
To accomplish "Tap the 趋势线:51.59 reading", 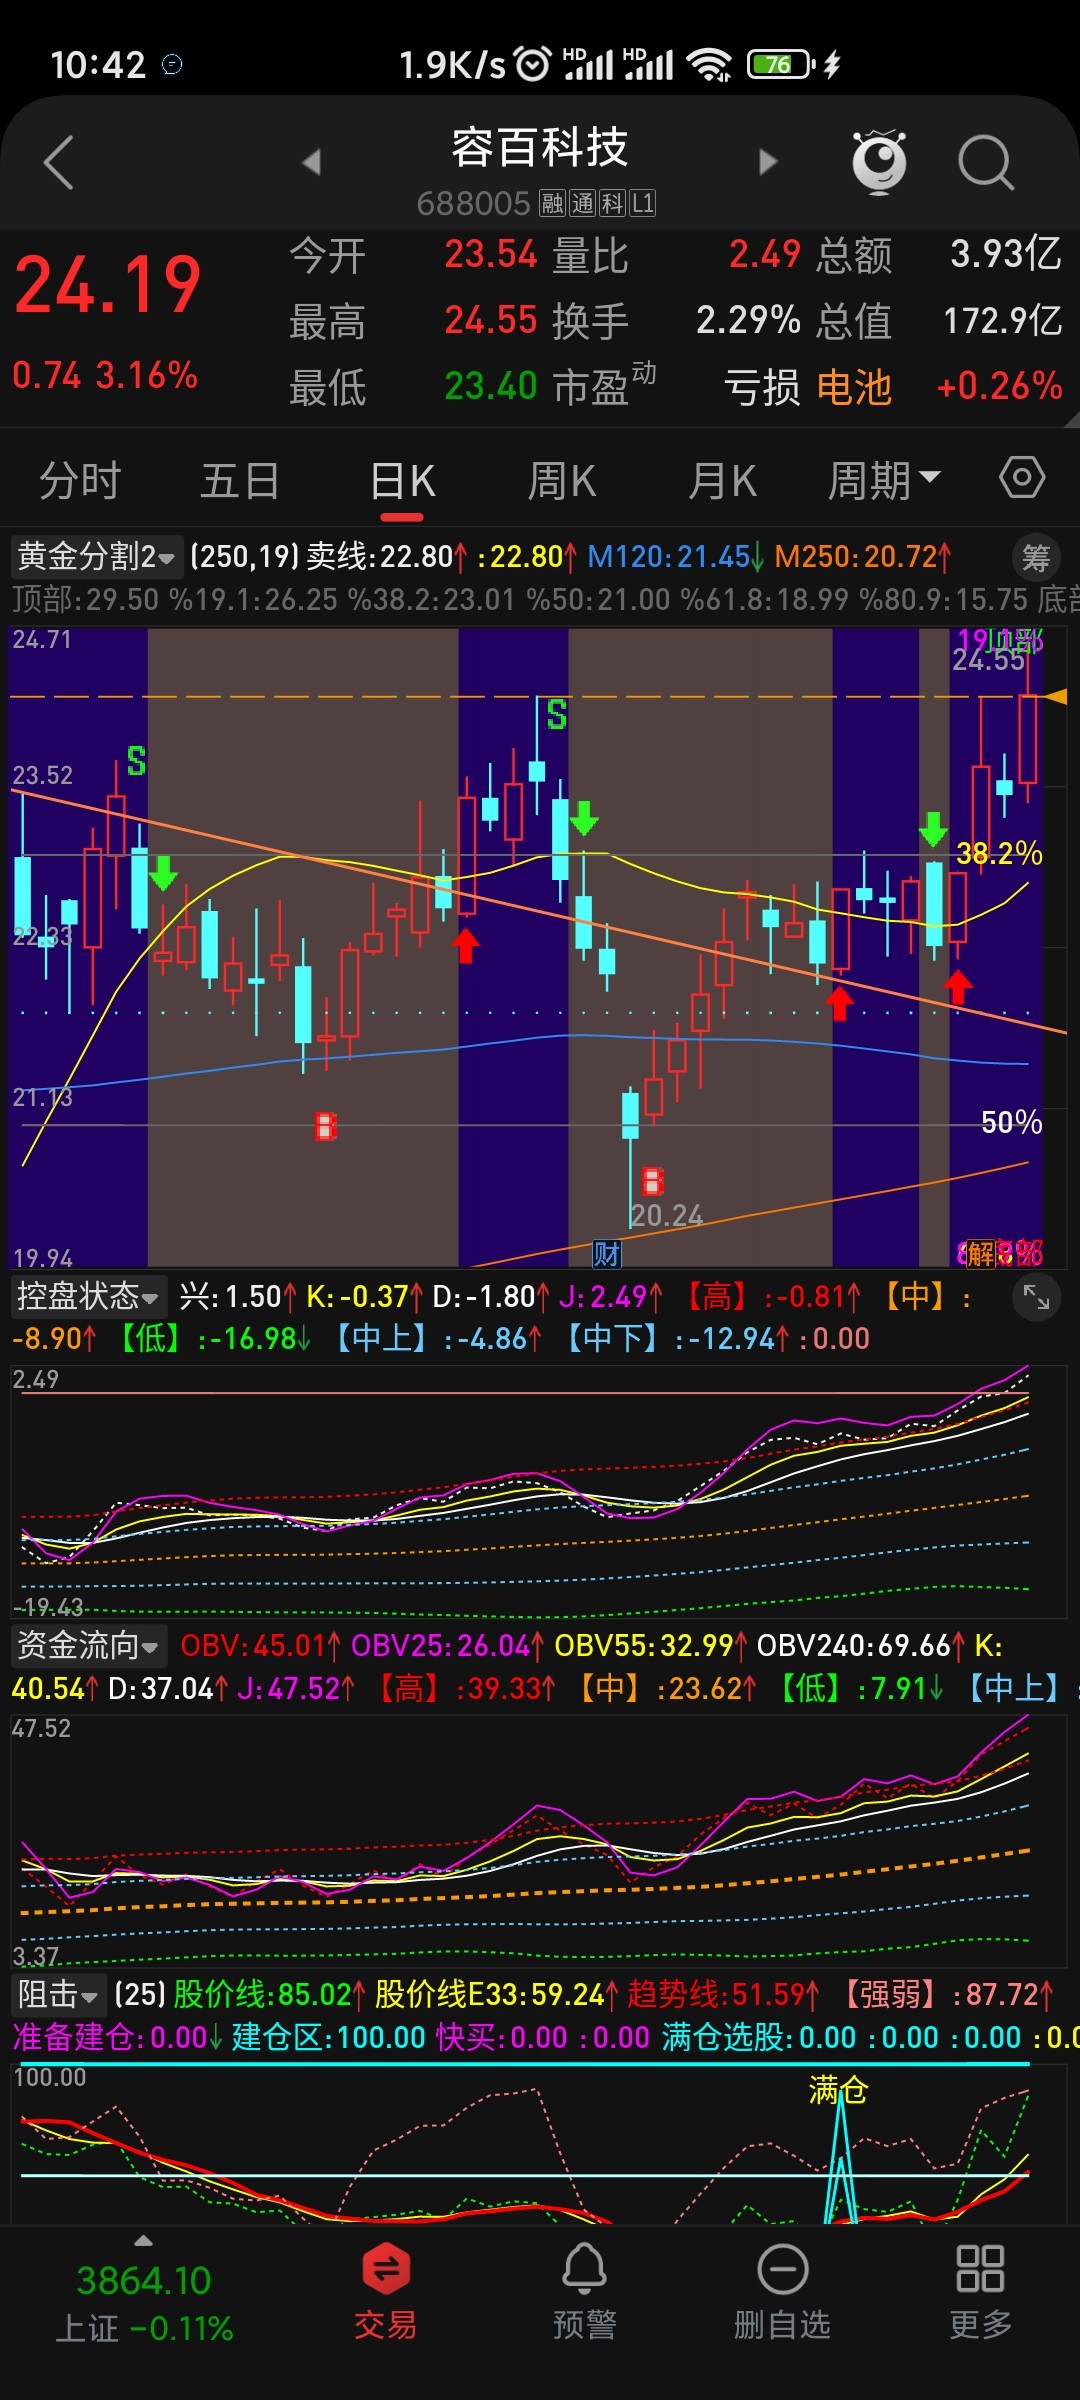I will [723, 1995].
